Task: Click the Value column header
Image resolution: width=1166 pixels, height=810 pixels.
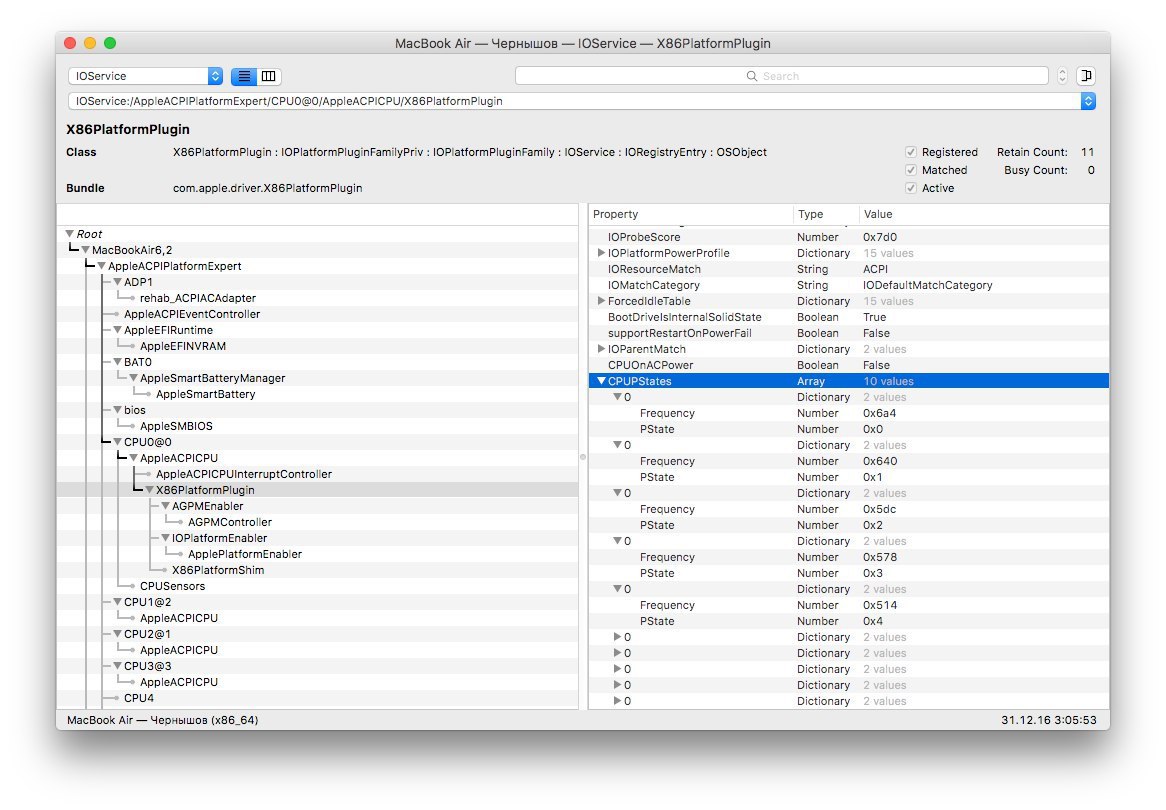Action: click(x=878, y=214)
